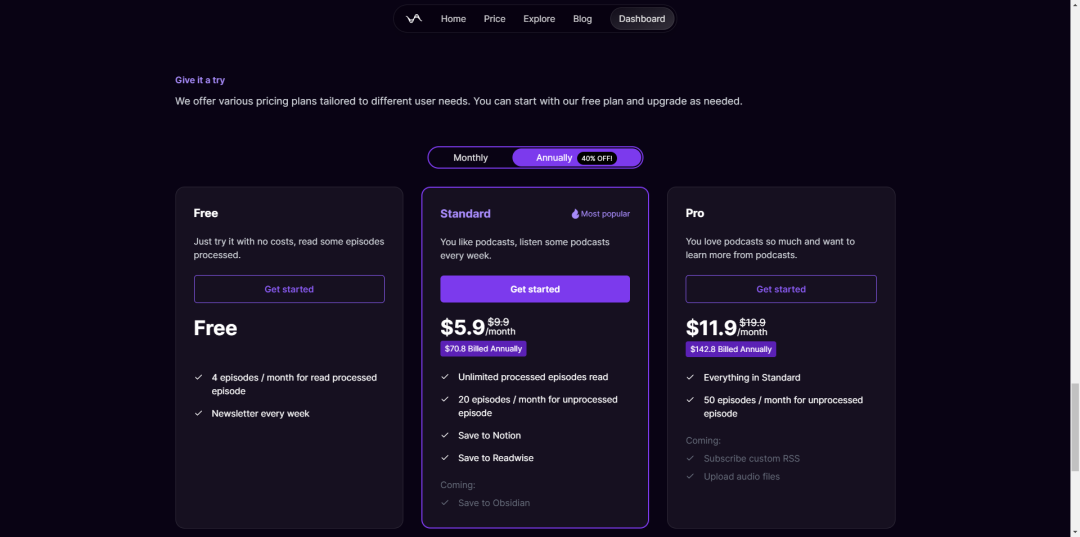Open the Dashboard button
This screenshot has height=537, width=1080.
[x=642, y=19]
